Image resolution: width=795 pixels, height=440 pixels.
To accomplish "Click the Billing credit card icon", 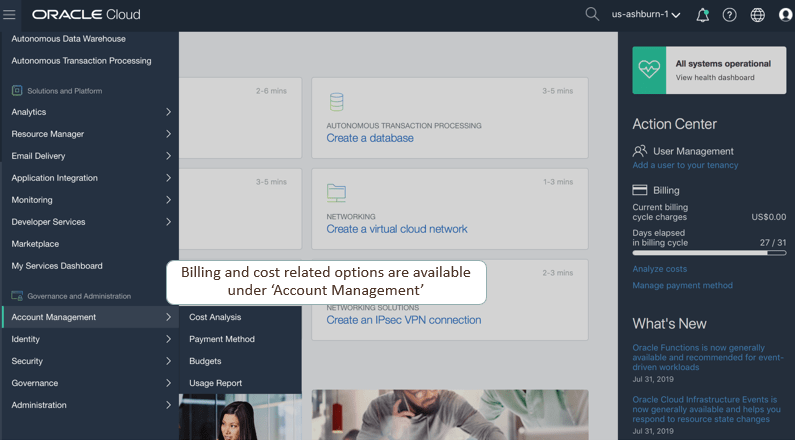I will tap(640, 190).
